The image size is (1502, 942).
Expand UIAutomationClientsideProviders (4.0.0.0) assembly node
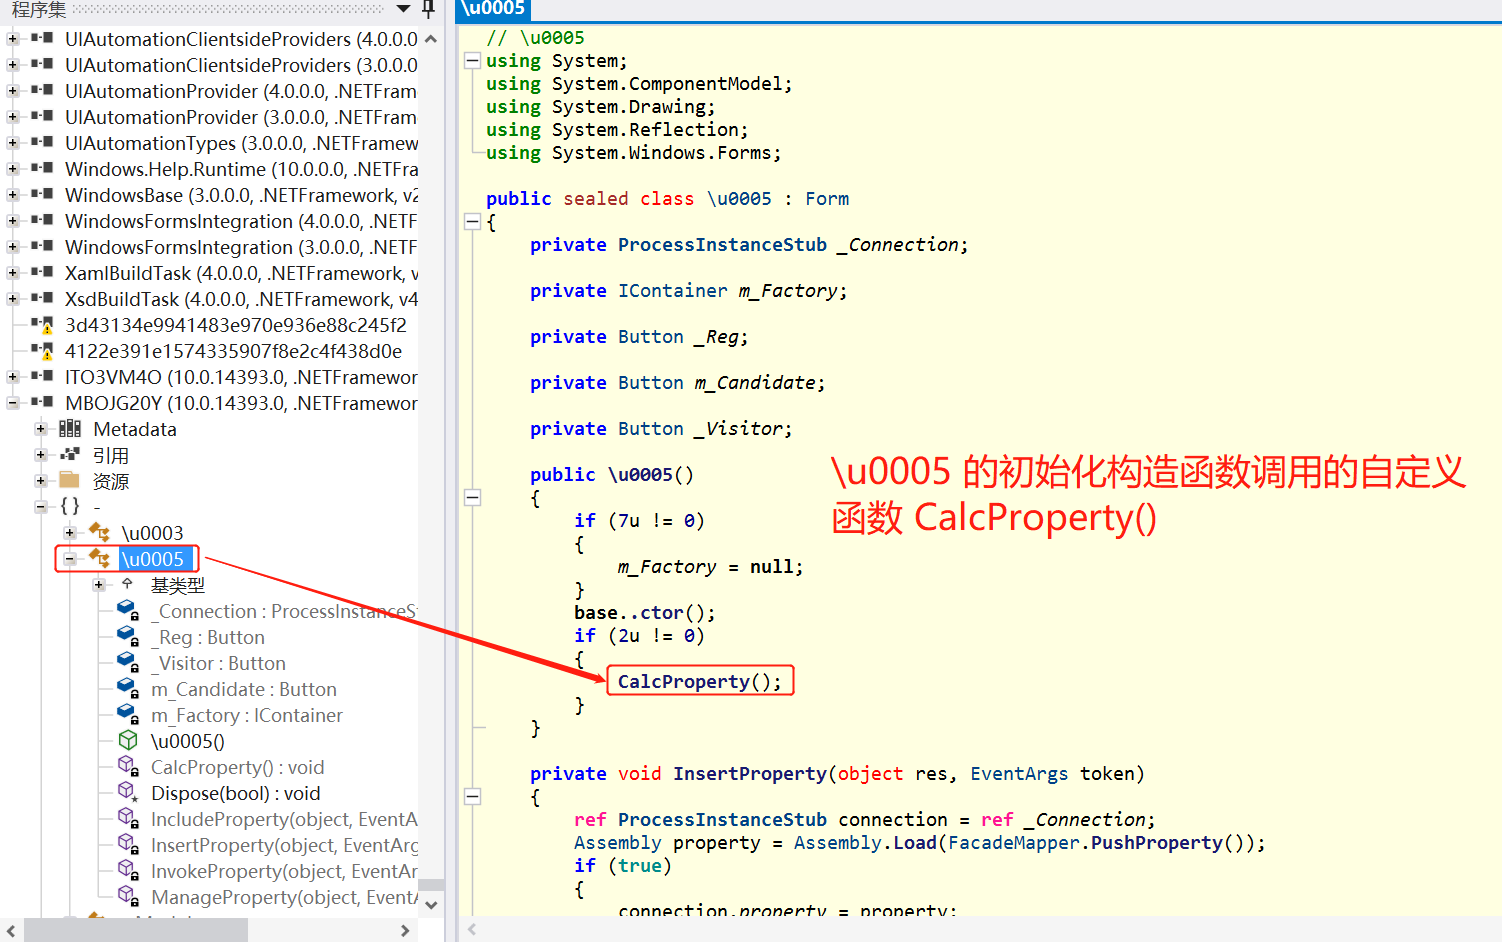click(13, 39)
